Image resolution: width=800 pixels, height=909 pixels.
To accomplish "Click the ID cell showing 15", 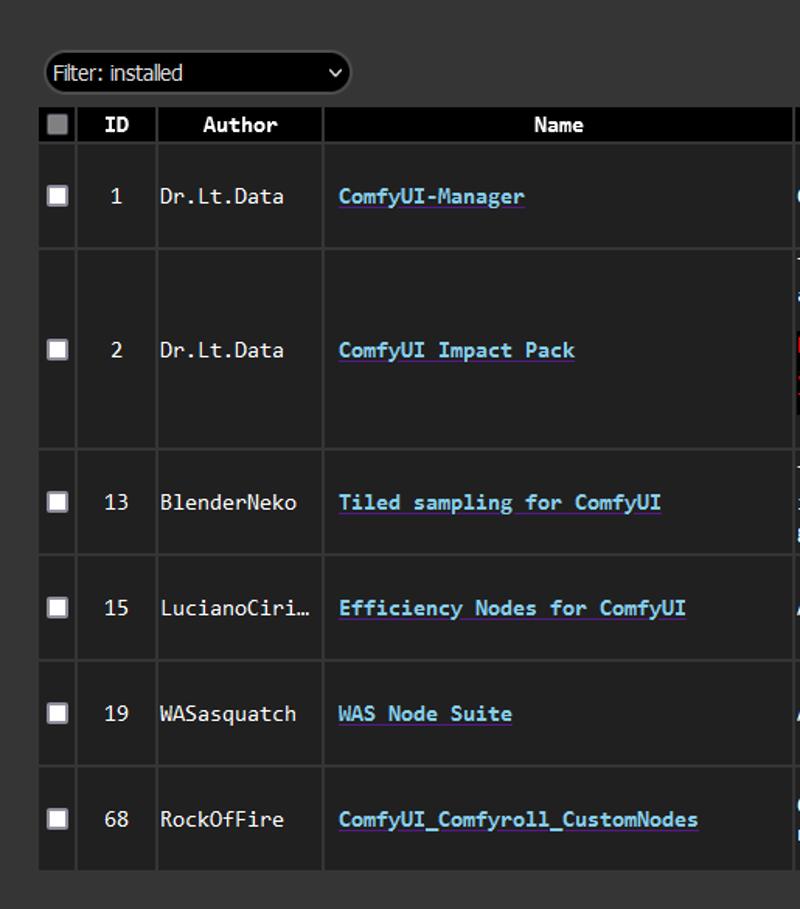I will point(117,608).
